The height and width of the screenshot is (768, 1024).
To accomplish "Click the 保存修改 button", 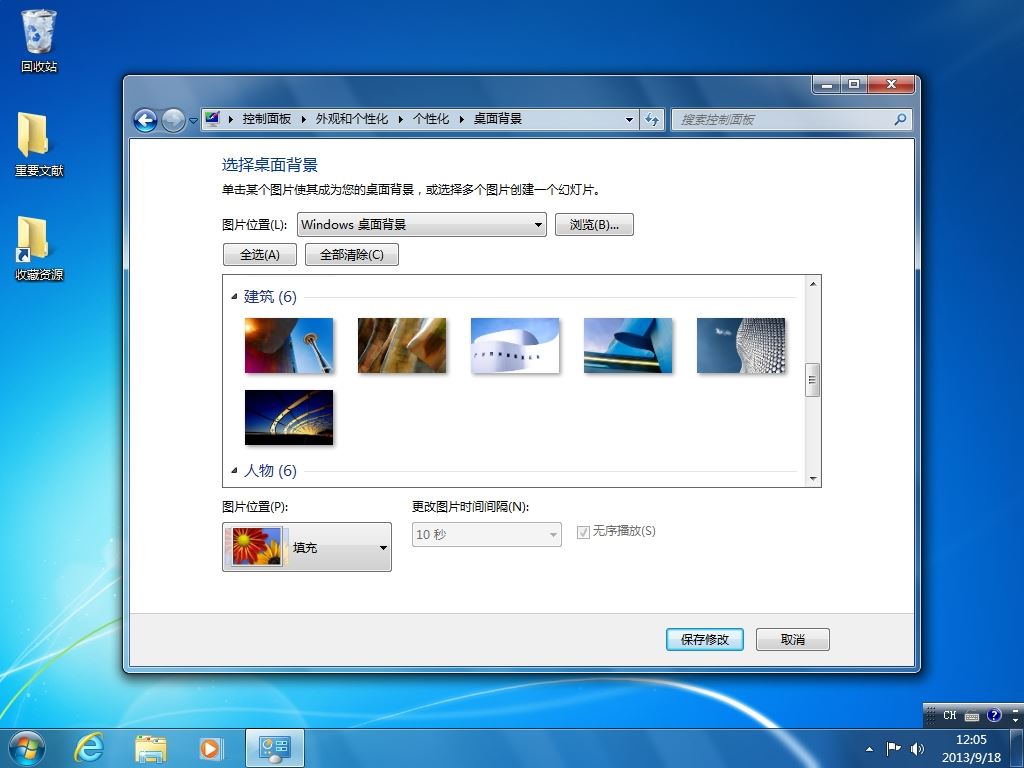I will coord(705,639).
